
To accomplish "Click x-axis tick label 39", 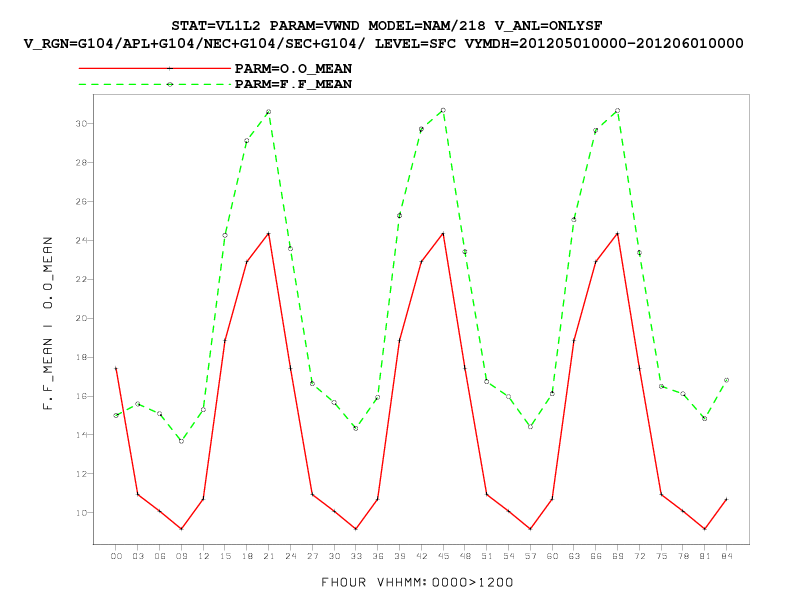I will [x=400, y=556].
